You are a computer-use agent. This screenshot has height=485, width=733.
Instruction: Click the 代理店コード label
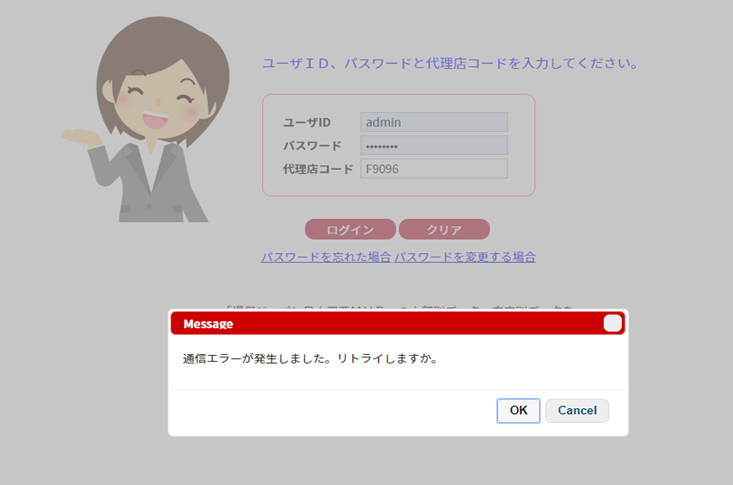318,169
